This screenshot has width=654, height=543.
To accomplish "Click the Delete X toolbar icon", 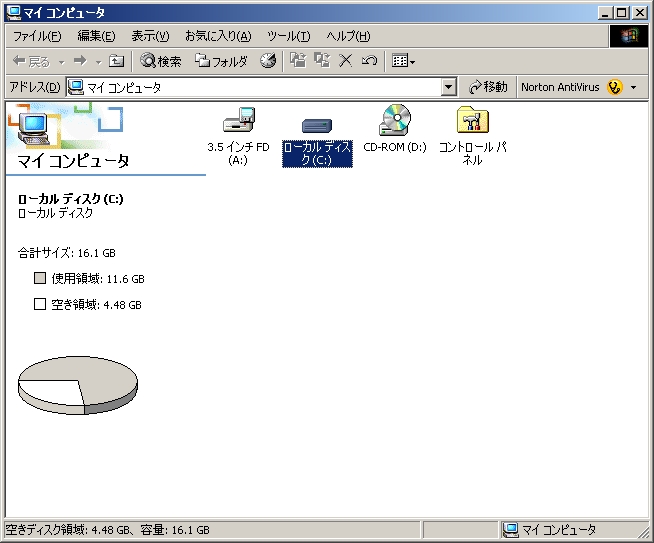I will 345,61.
